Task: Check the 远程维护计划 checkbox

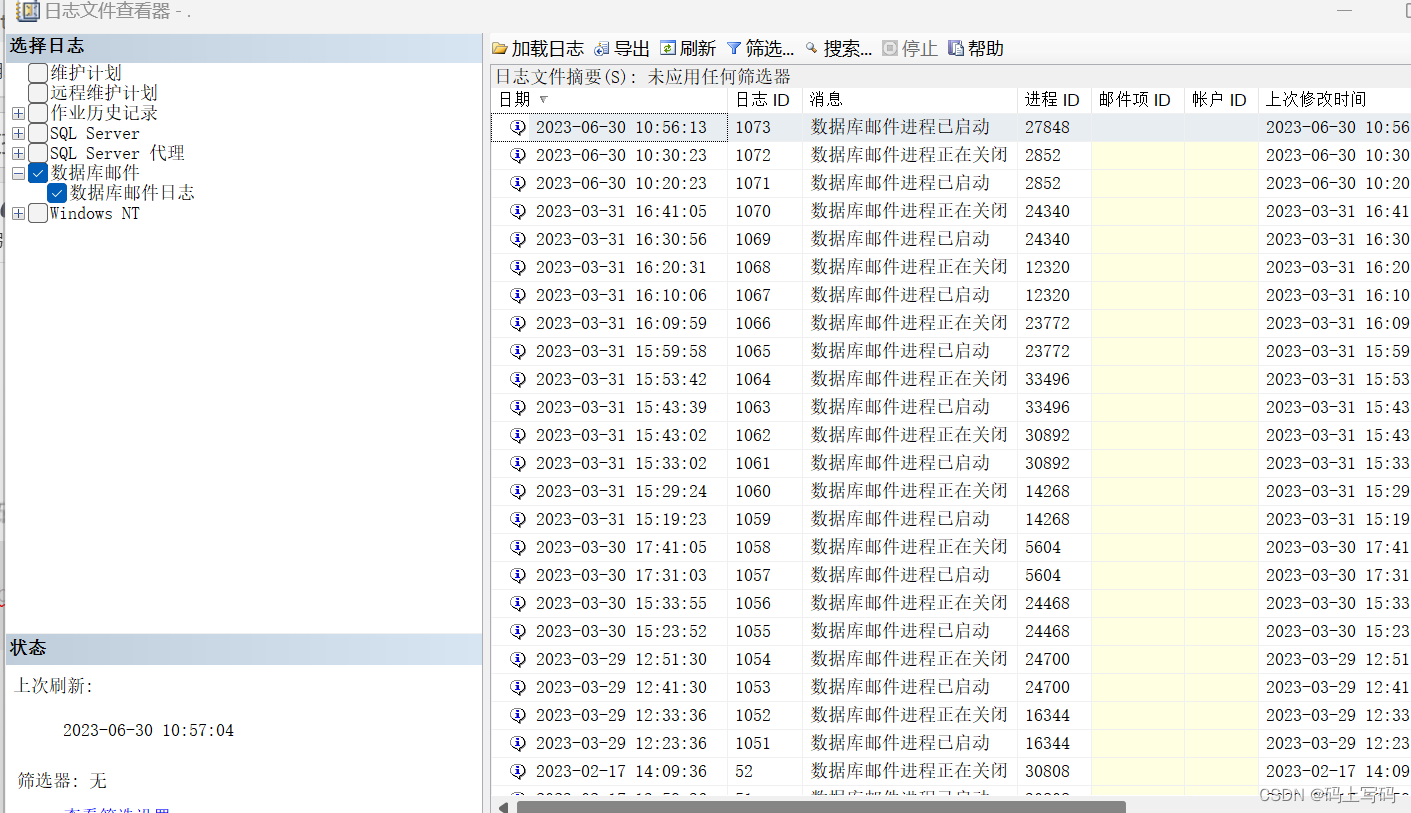Action: pyautogui.click(x=38, y=93)
